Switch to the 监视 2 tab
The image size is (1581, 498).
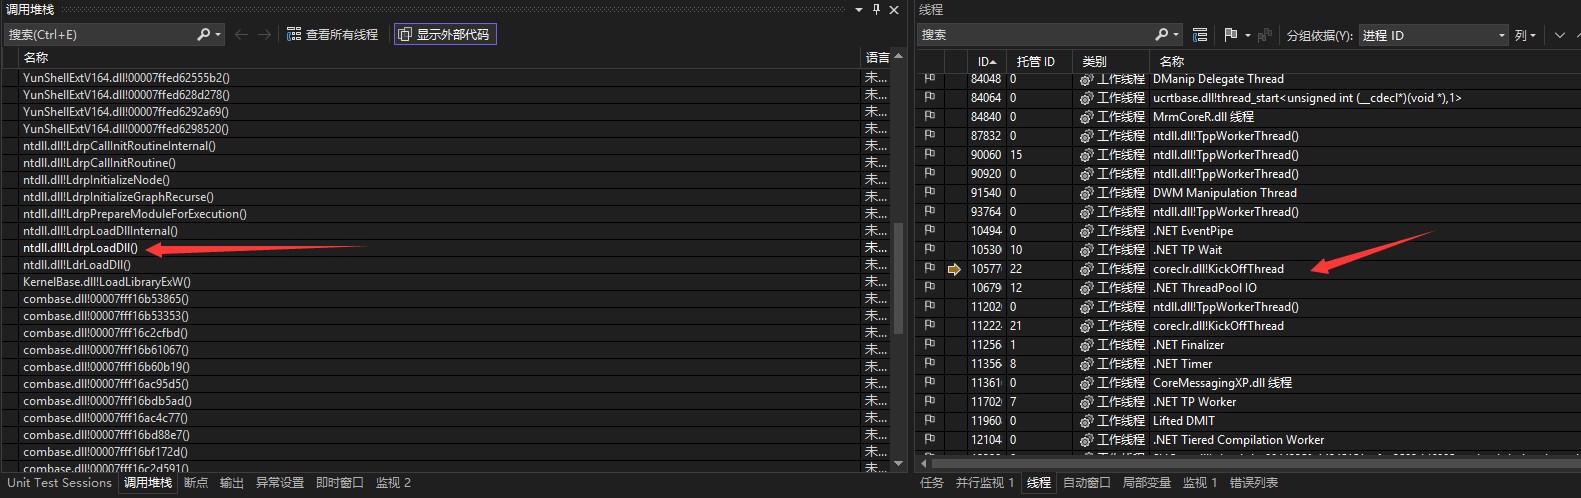(x=393, y=483)
